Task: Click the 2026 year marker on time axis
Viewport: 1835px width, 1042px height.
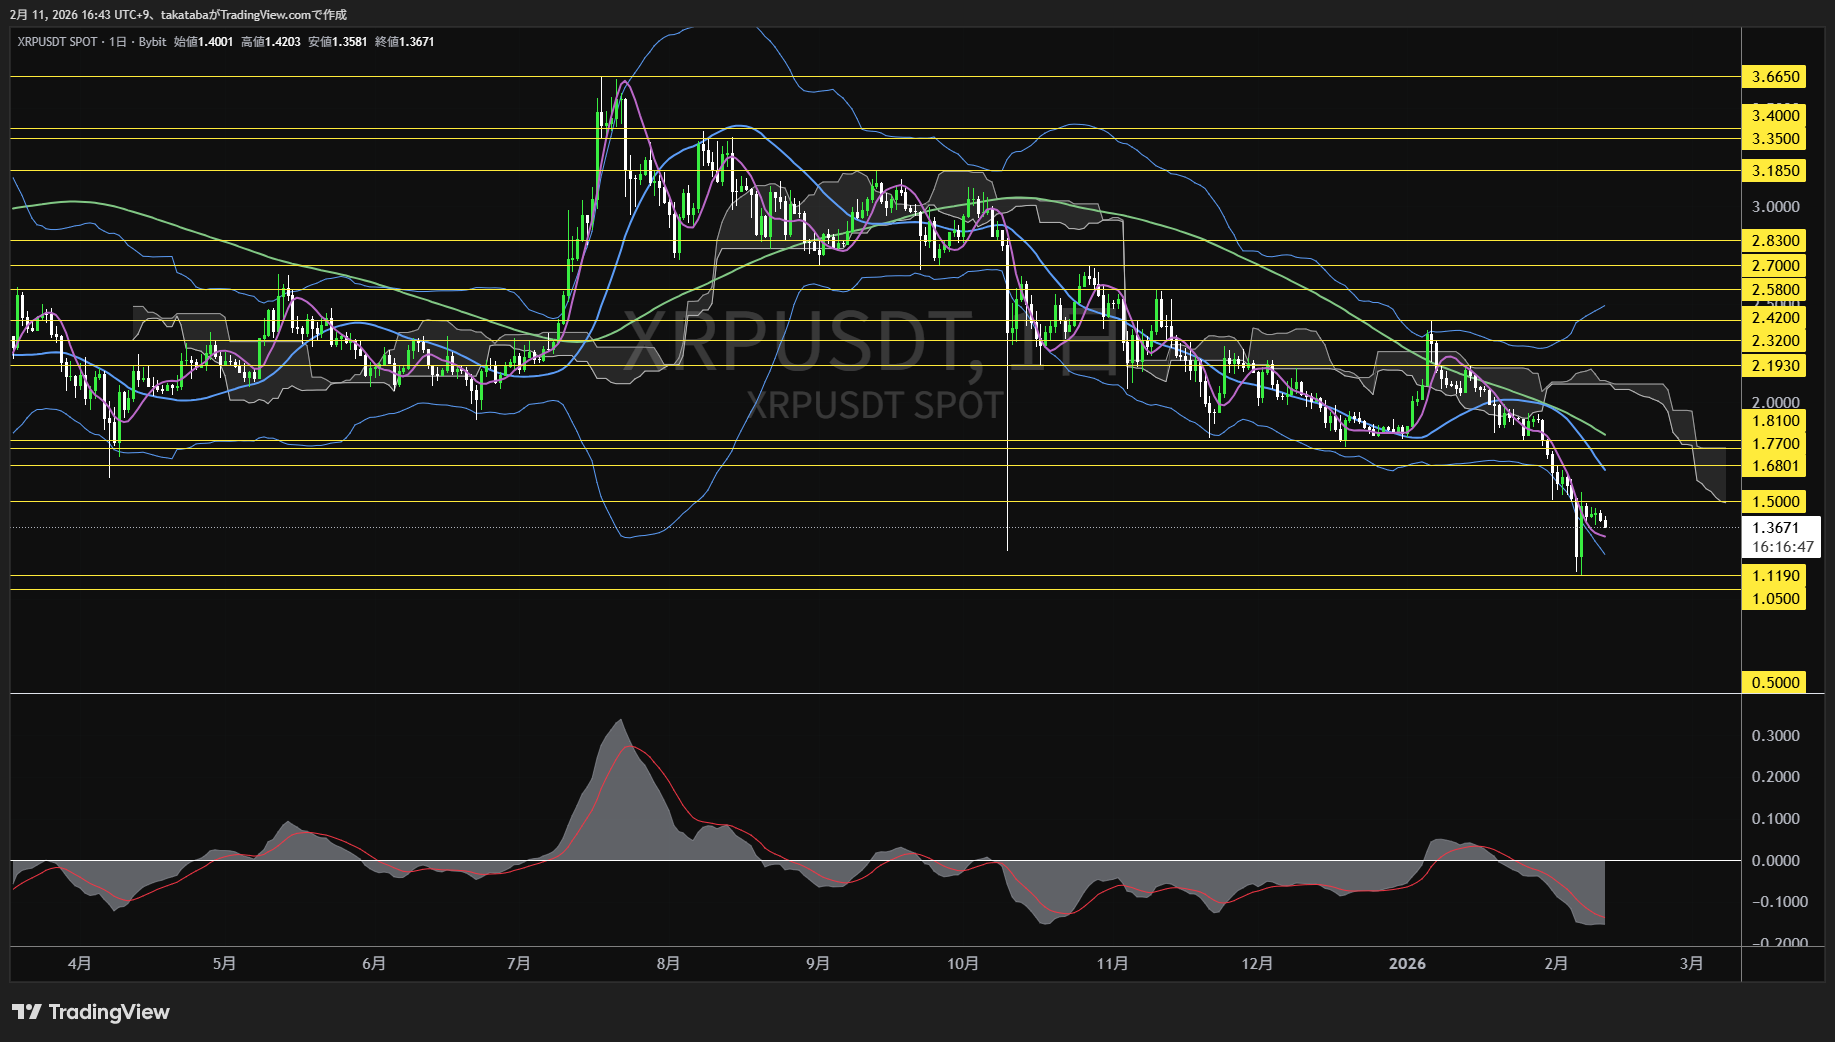Action: tap(1407, 963)
